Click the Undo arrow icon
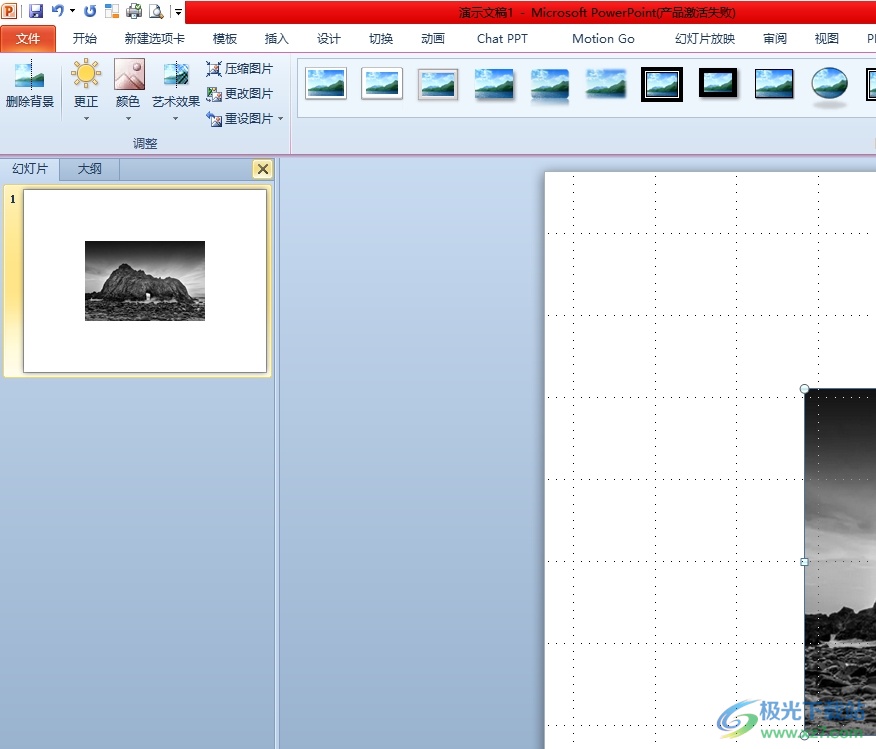This screenshot has width=876, height=749. 57,11
